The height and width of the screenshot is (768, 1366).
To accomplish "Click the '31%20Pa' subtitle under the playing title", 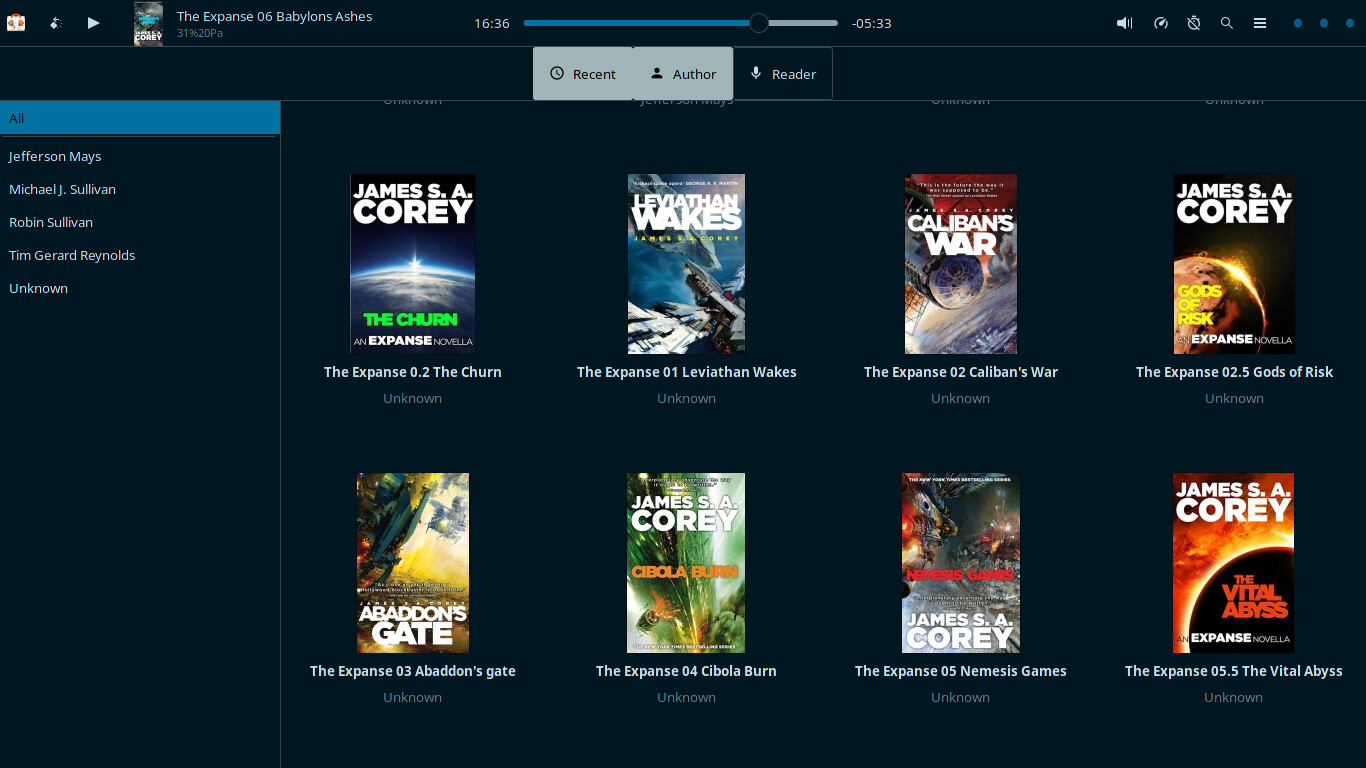I will point(200,33).
